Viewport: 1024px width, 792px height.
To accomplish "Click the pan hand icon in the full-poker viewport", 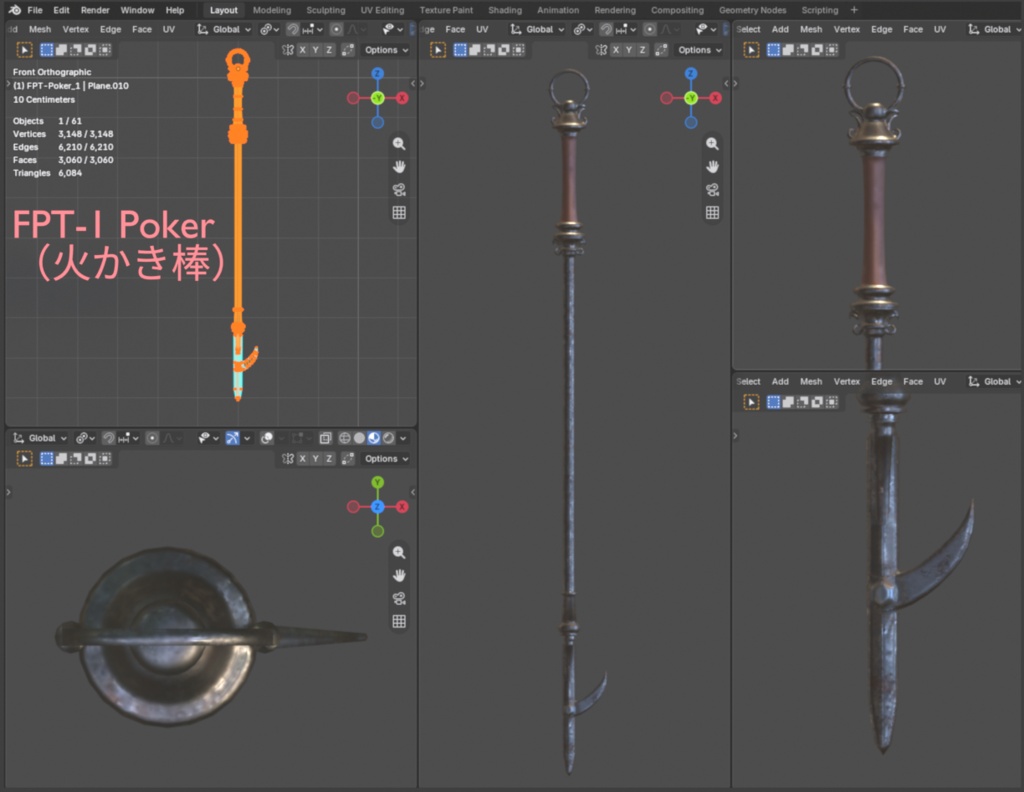I will (712, 167).
